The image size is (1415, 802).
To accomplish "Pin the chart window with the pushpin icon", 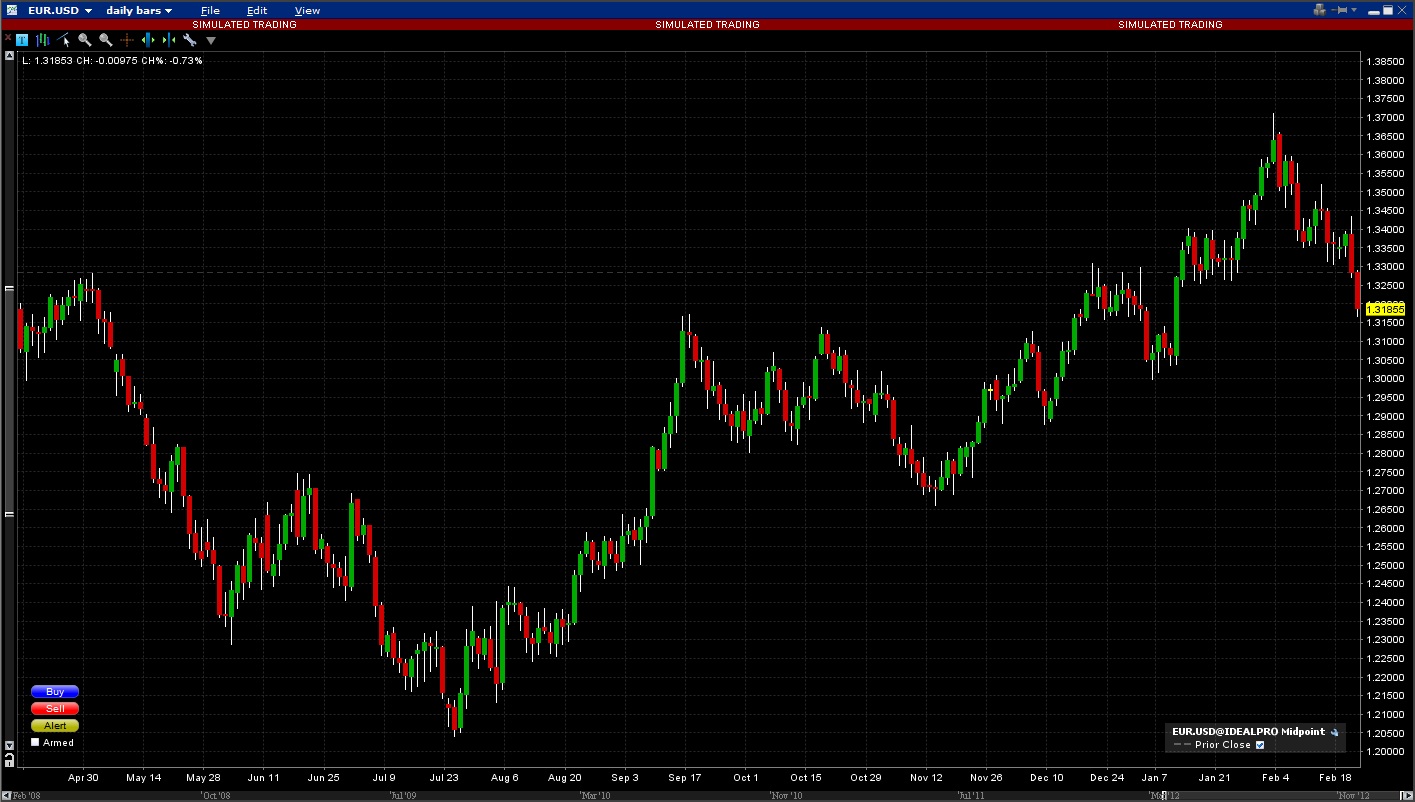I will coord(1339,10).
